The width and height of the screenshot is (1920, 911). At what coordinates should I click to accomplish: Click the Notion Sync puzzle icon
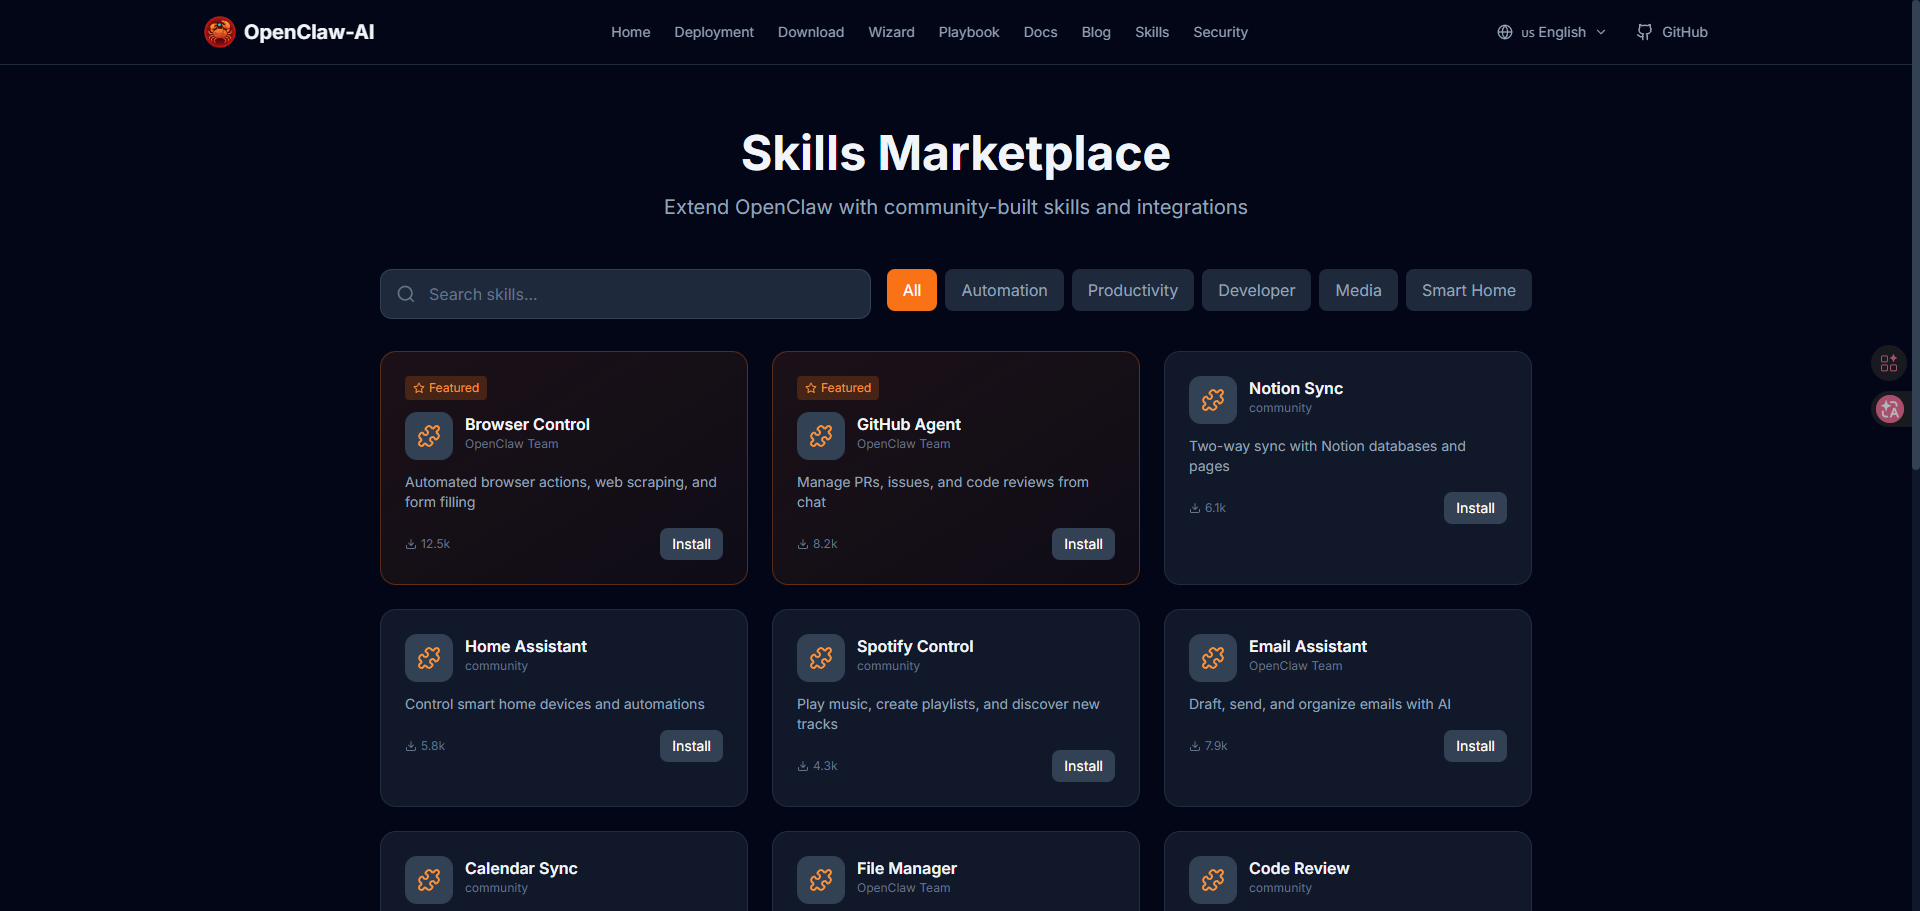1213,400
